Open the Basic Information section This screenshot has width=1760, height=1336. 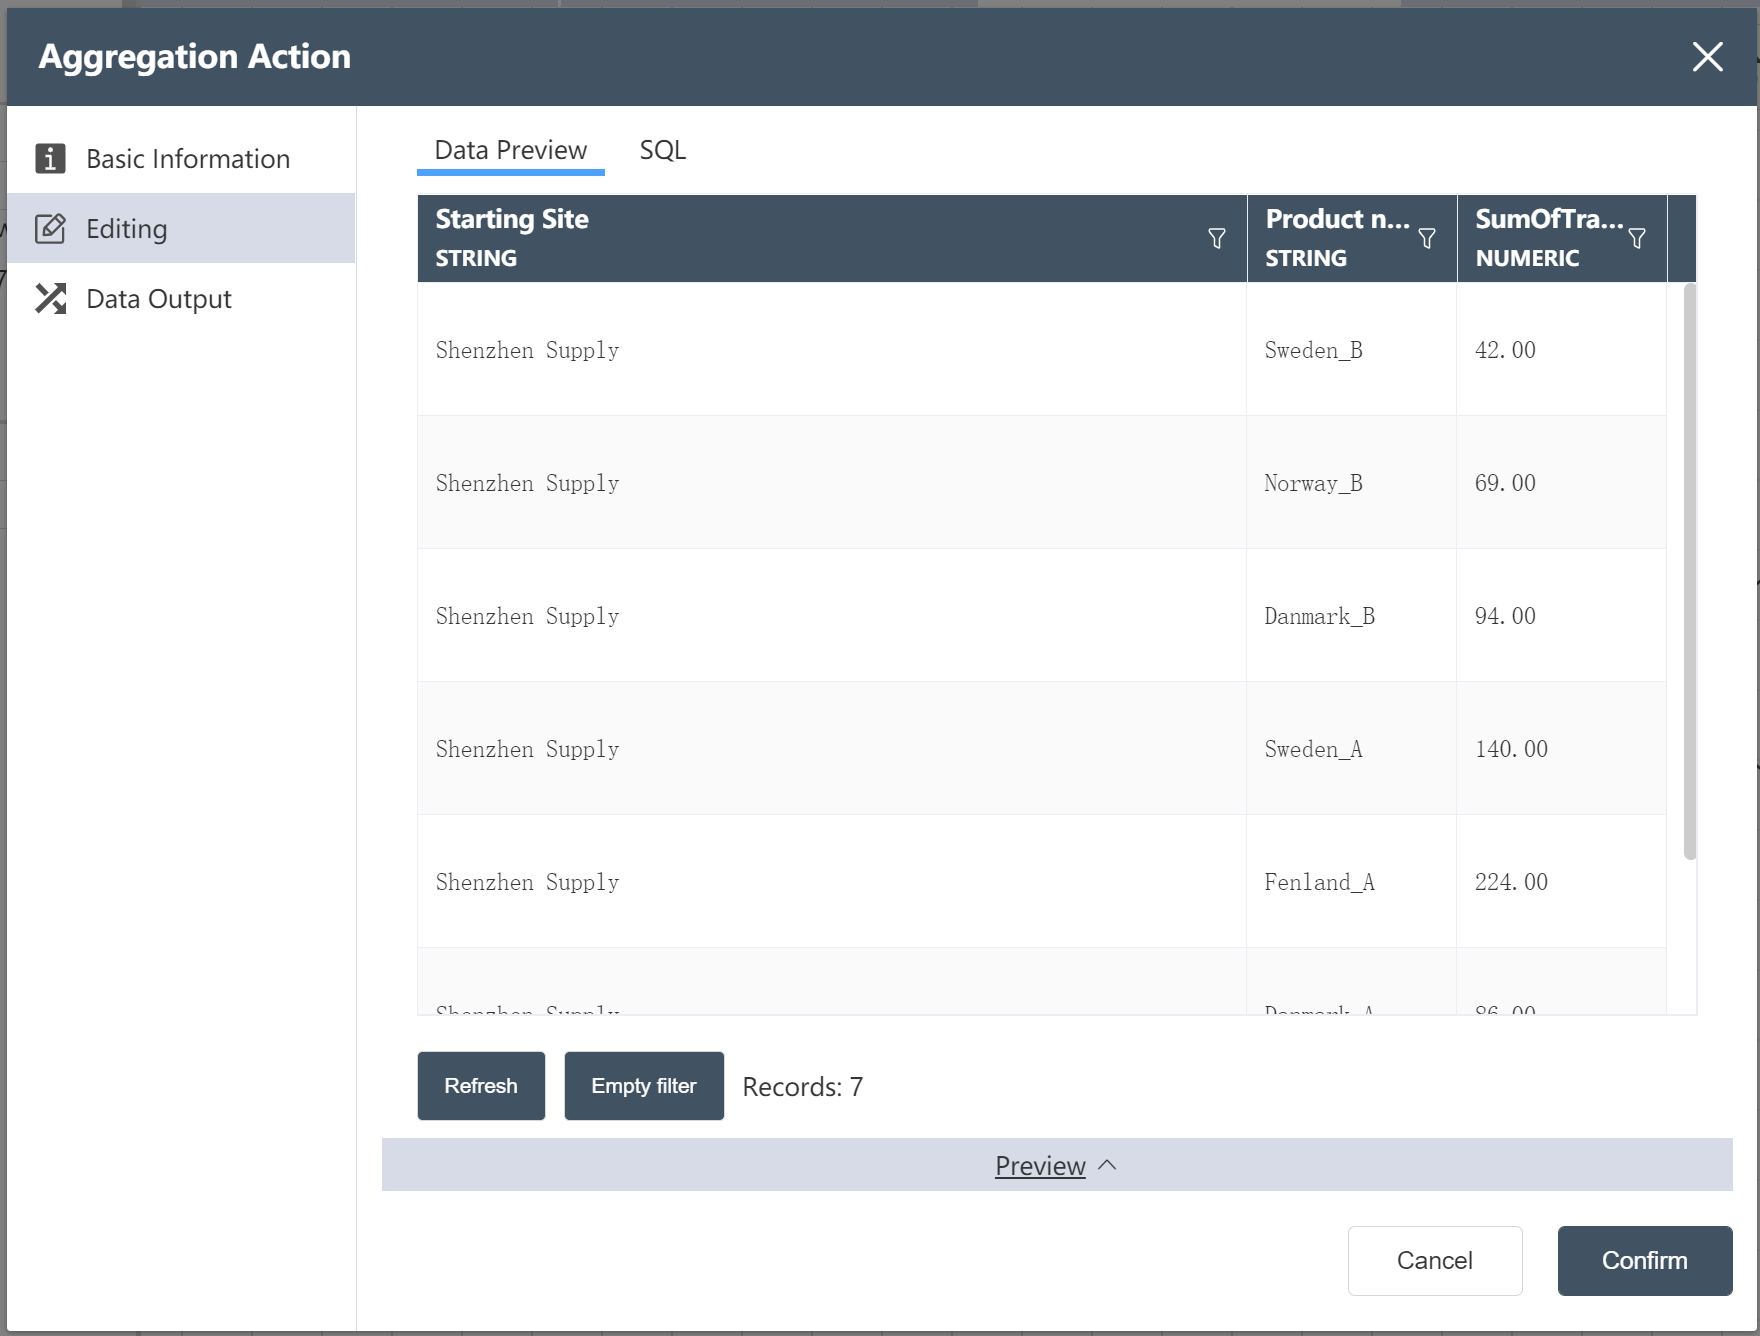pyautogui.click(x=181, y=158)
